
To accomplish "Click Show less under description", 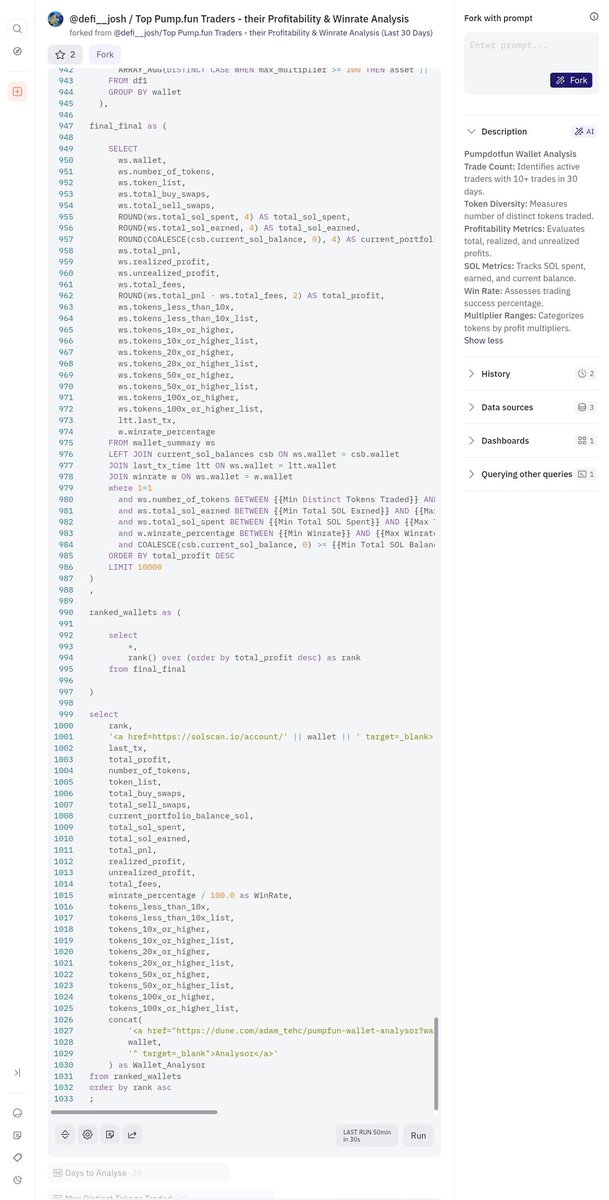I will click(484, 340).
